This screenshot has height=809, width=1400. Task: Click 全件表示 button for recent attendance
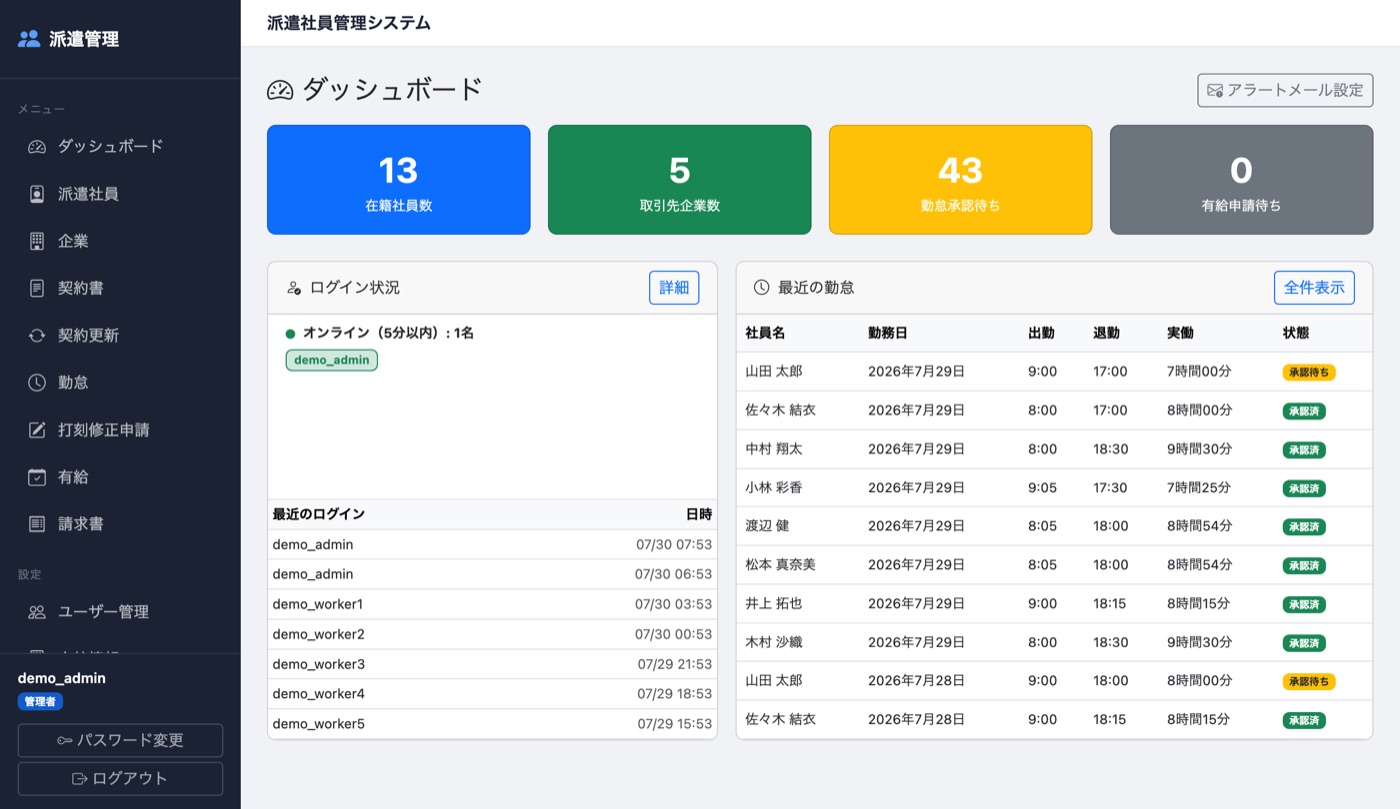click(1314, 288)
